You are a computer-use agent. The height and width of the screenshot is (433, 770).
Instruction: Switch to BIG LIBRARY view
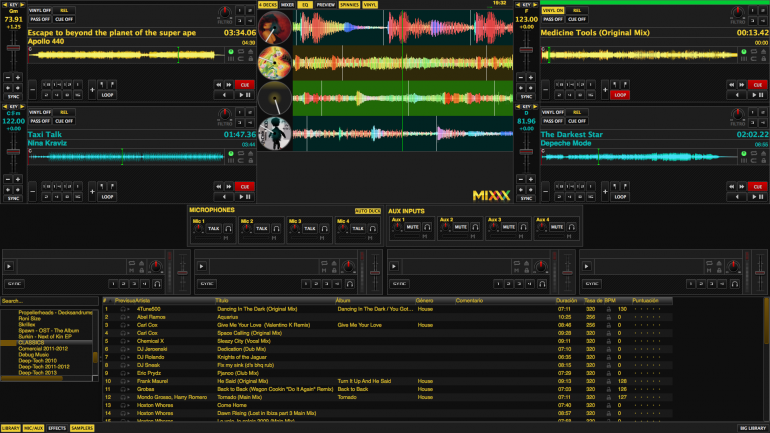pos(753,428)
